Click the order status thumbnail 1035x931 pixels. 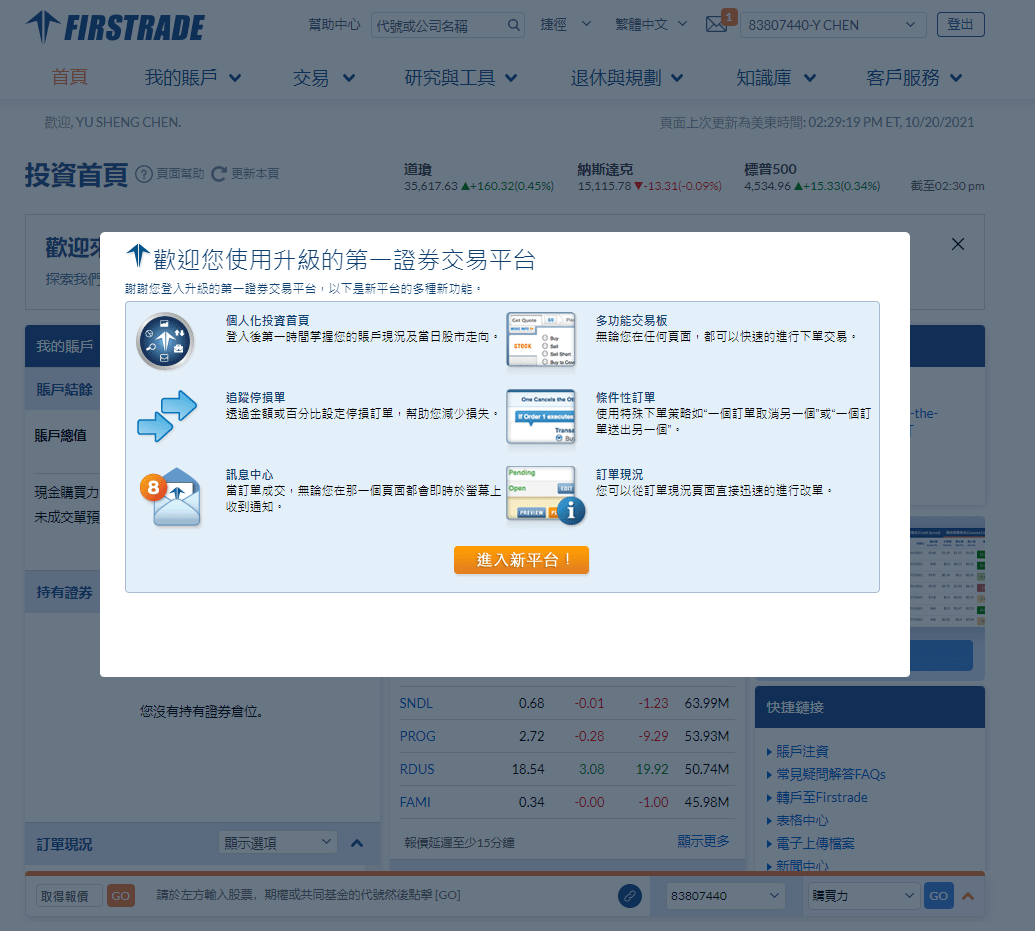[x=545, y=495]
